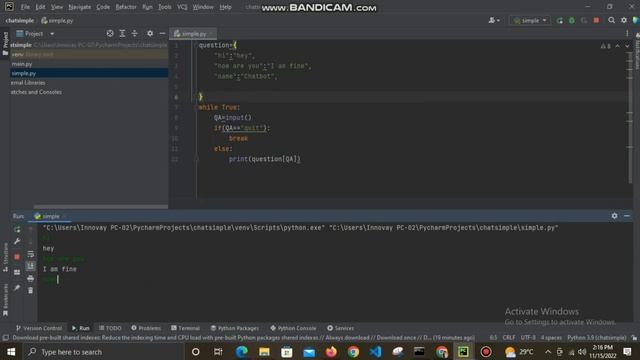Open Python Console tool window
This screenshot has width=640, height=360.
coord(293,328)
